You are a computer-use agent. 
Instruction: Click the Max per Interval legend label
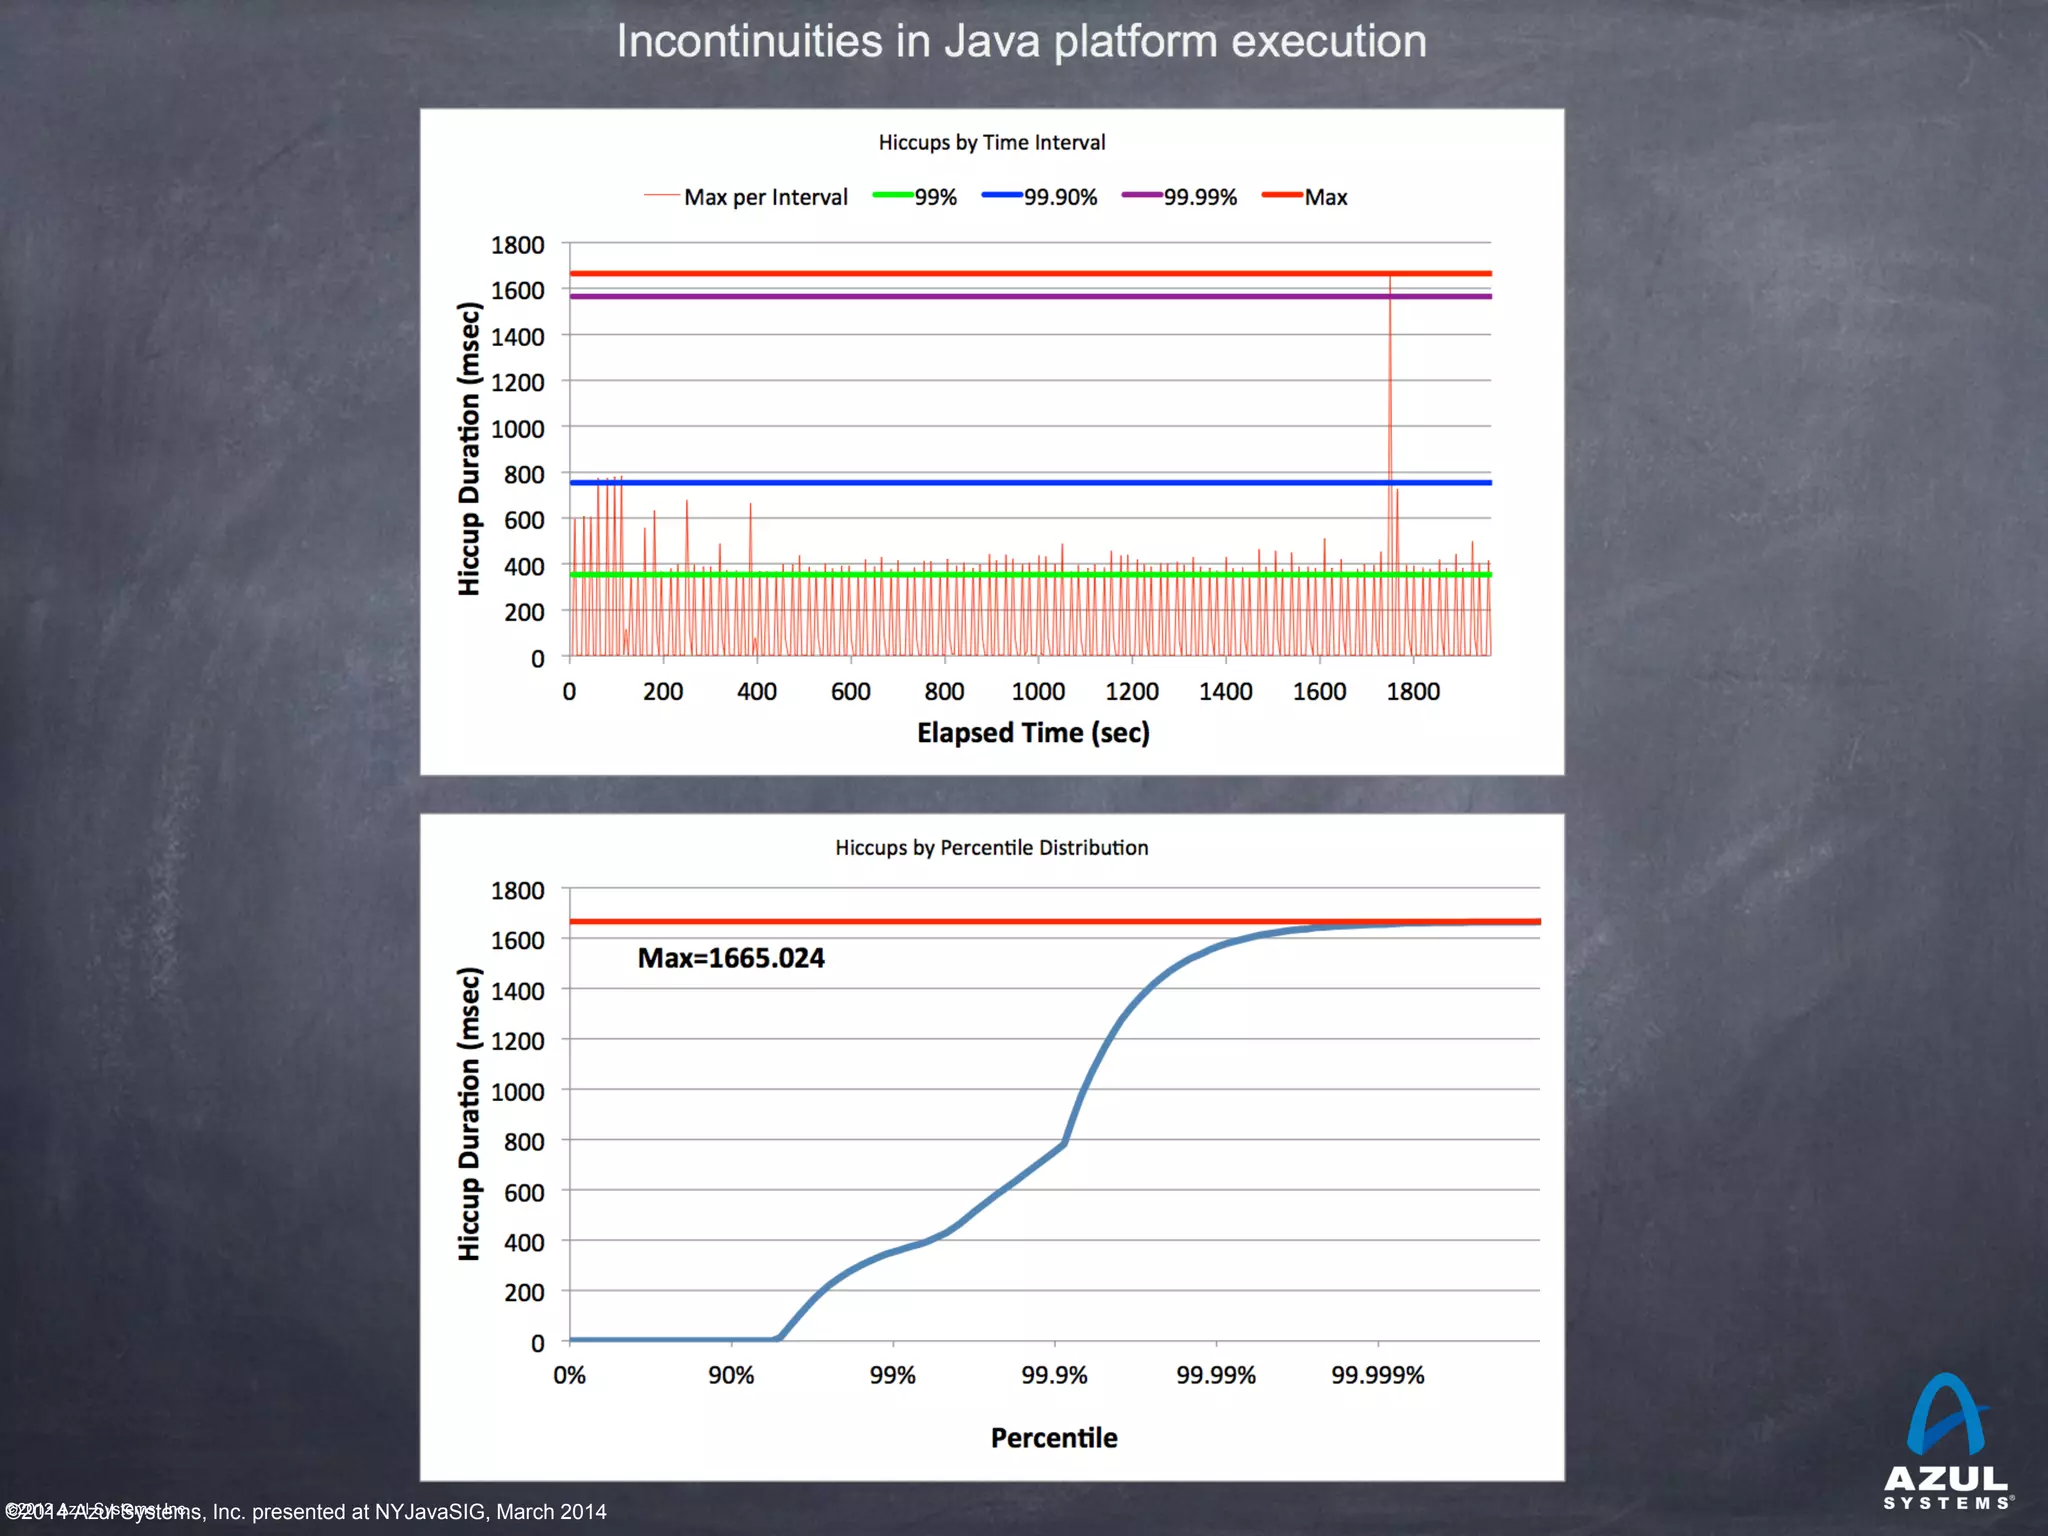765,197
